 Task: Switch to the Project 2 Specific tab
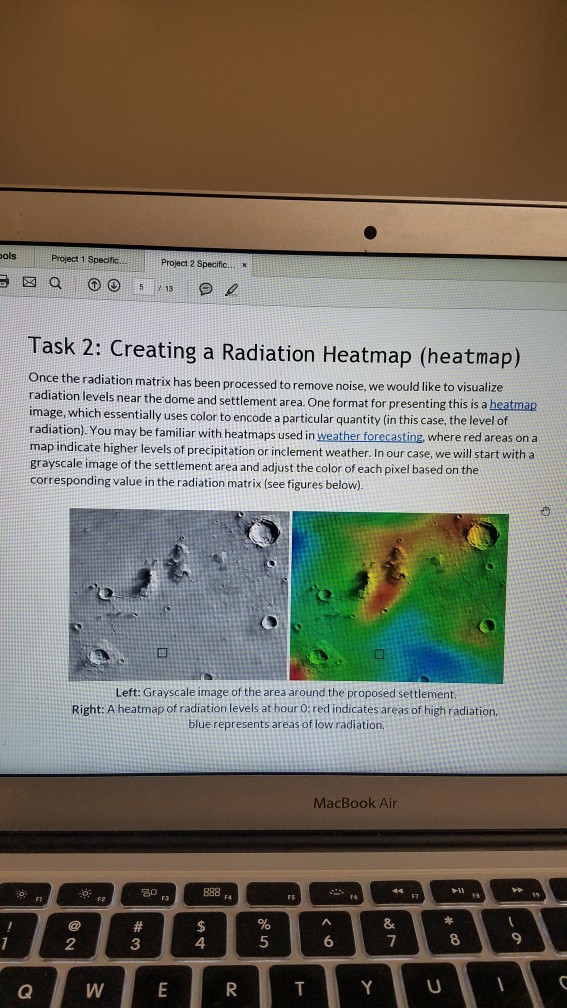[198, 264]
